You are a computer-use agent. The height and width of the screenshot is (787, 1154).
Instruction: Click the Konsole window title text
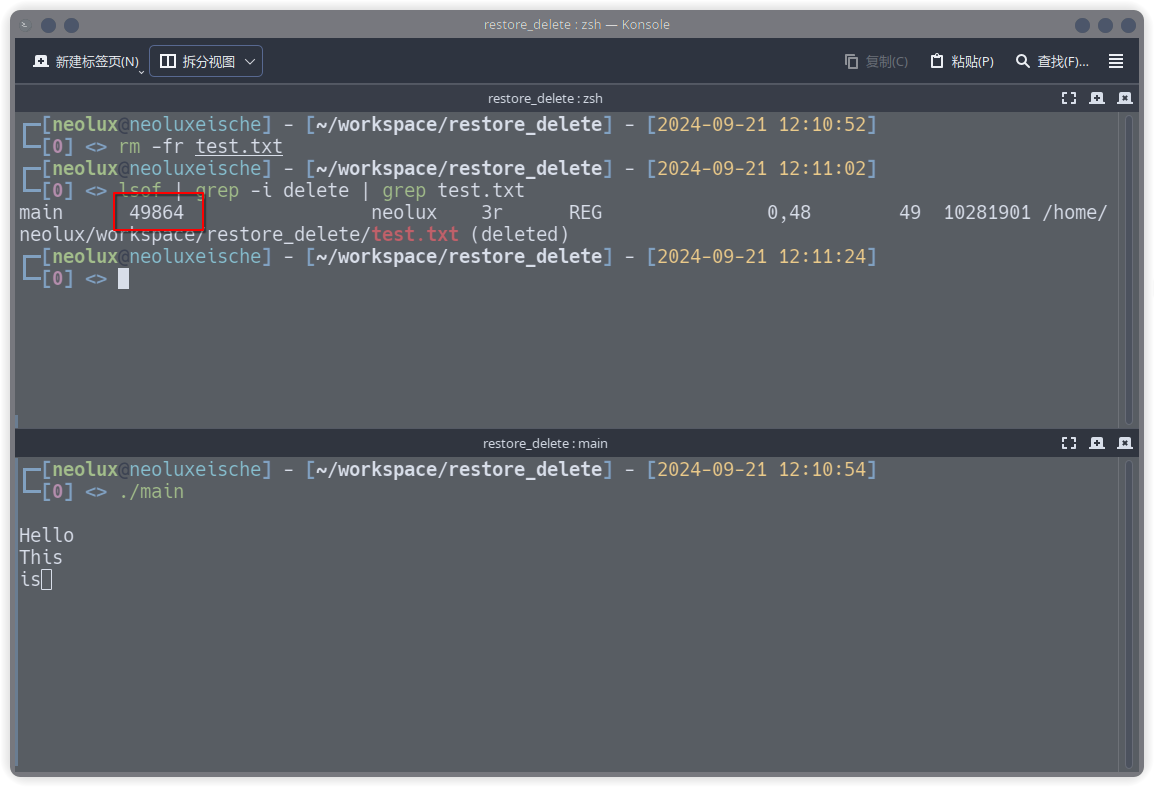pyautogui.click(x=576, y=25)
